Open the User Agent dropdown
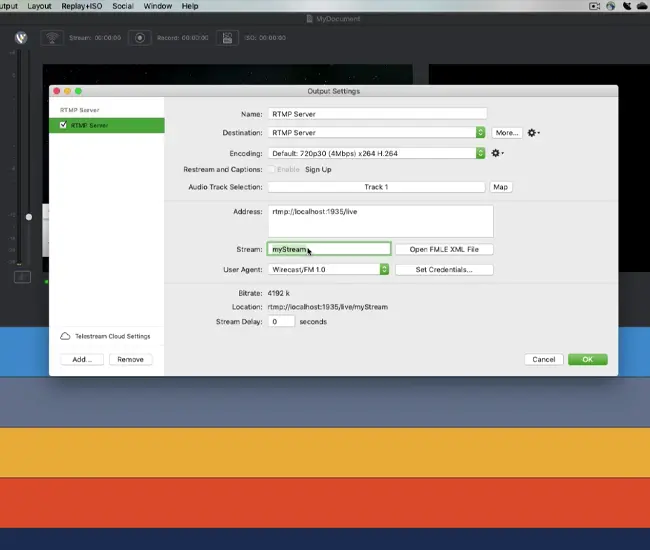 pyautogui.click(x=328, y=269)
